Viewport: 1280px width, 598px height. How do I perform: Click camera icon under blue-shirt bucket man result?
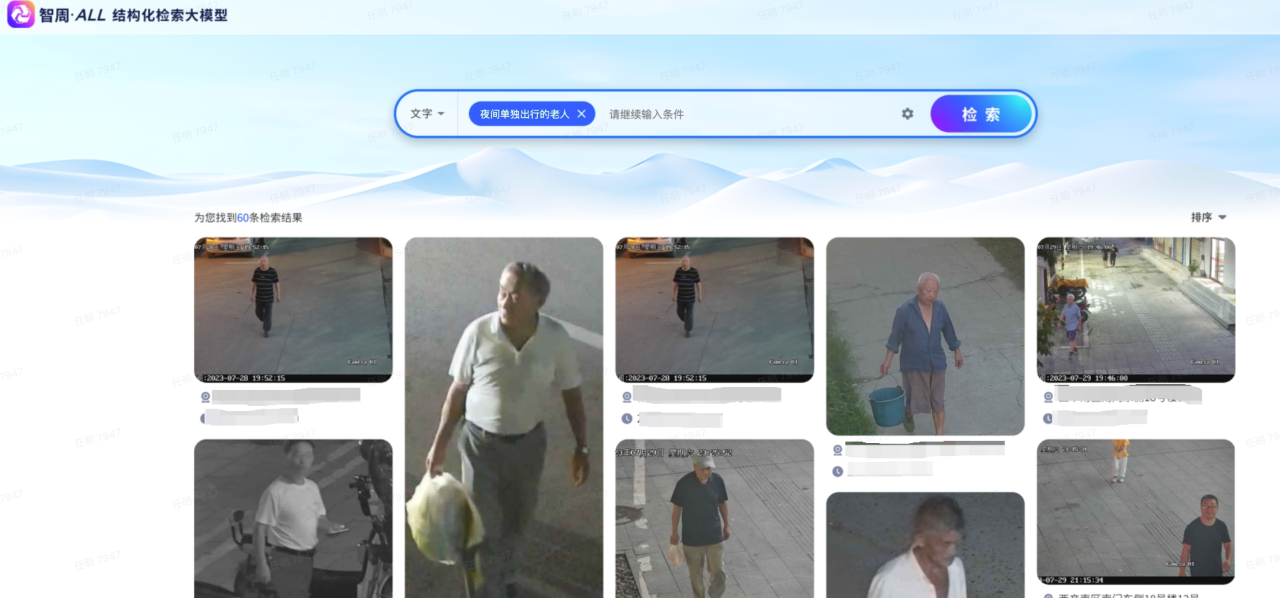pos(837,449)
